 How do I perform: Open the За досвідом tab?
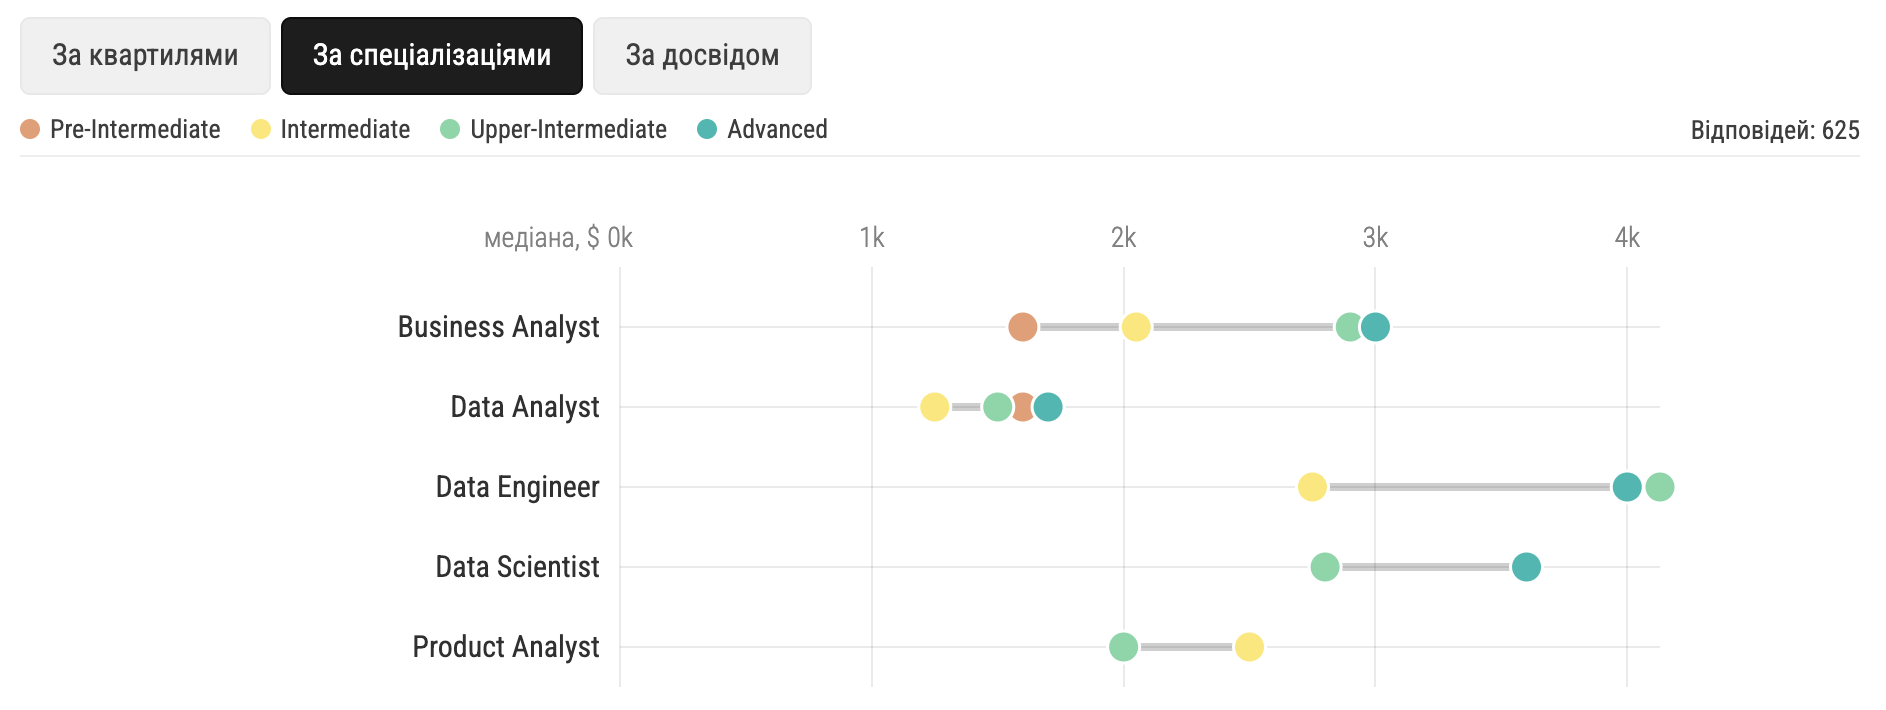point(702,56)
